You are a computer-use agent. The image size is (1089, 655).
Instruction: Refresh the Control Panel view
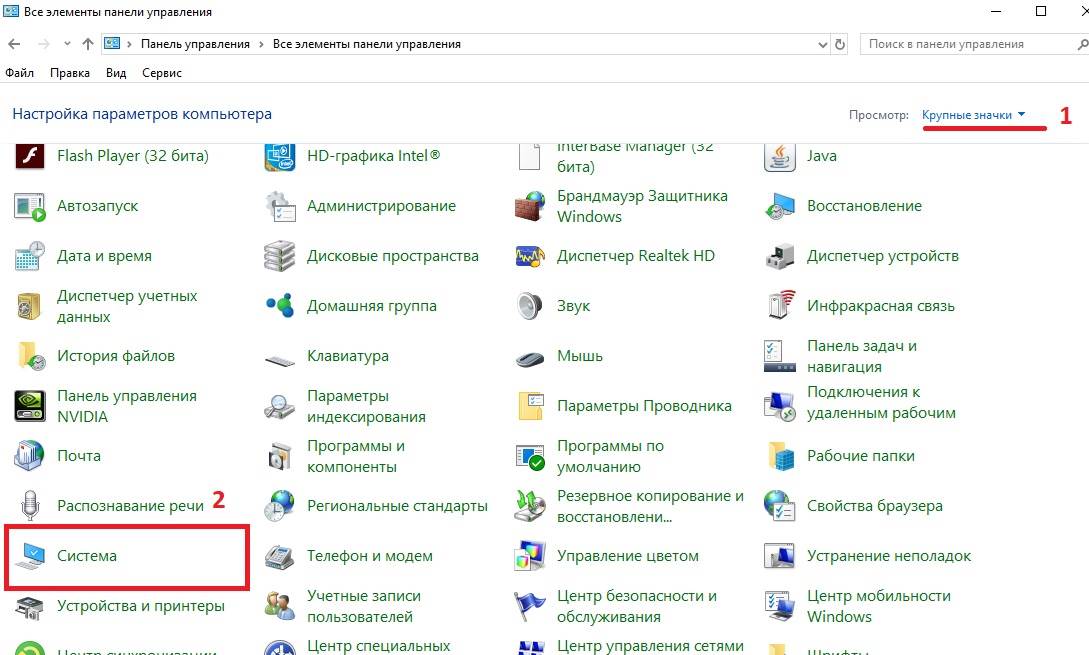tap(840, 44)
